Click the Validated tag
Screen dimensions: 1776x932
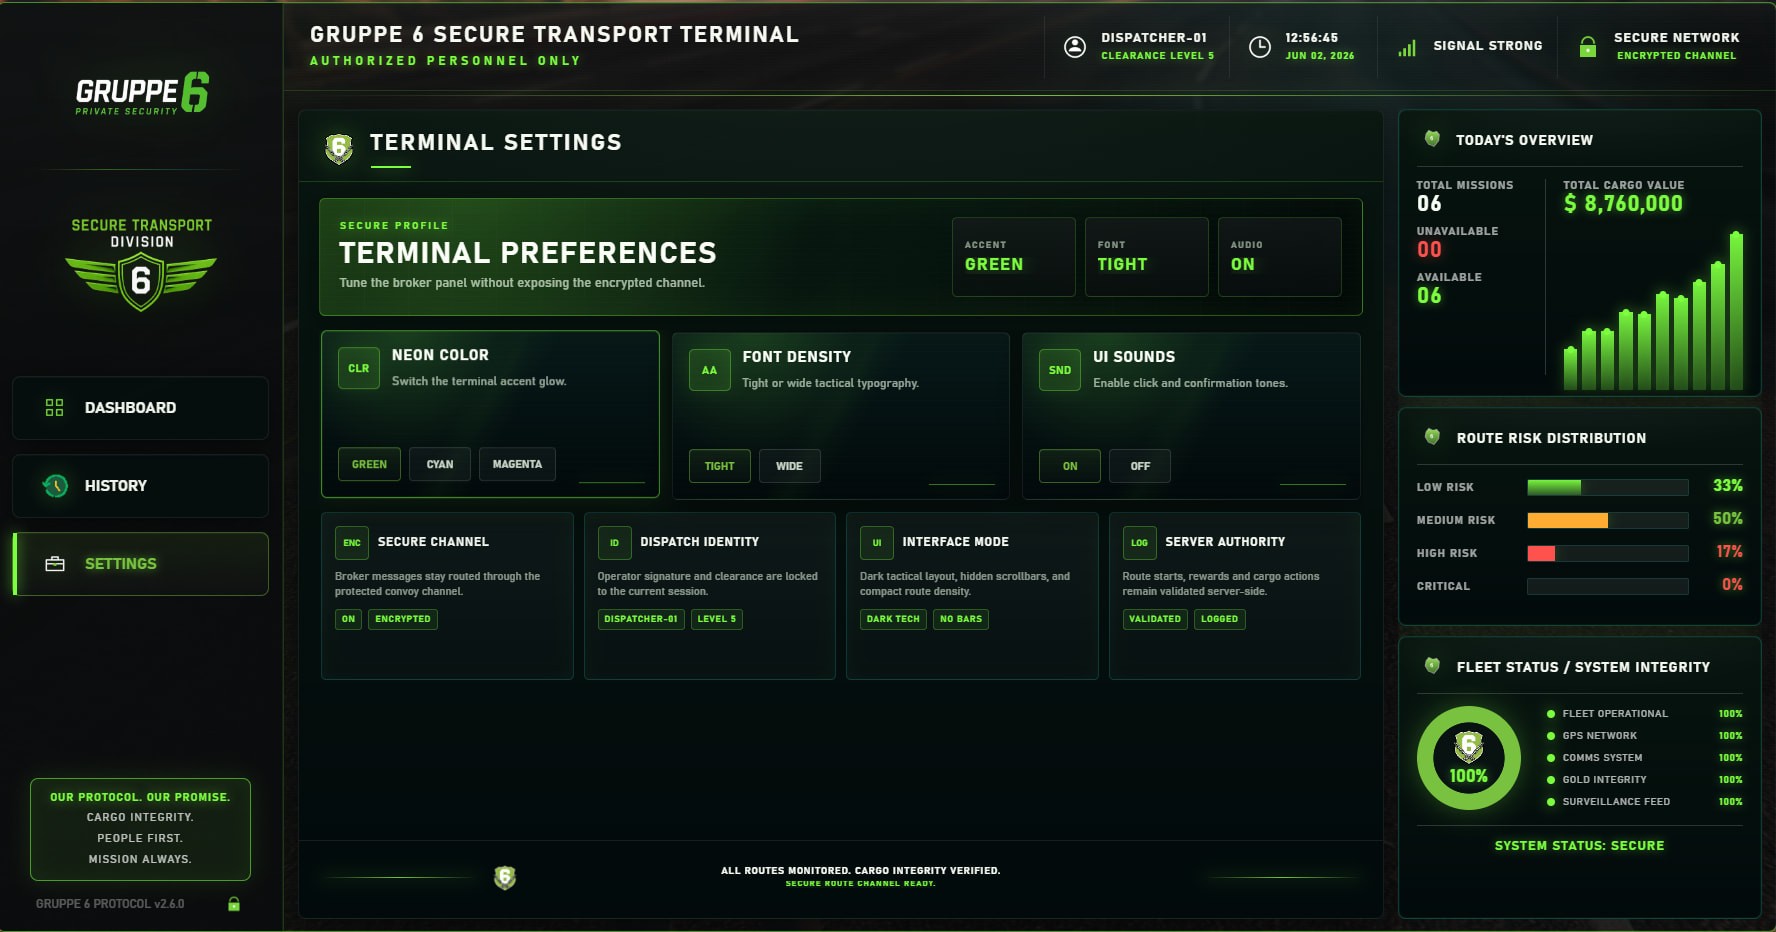tap(1155, 619)
